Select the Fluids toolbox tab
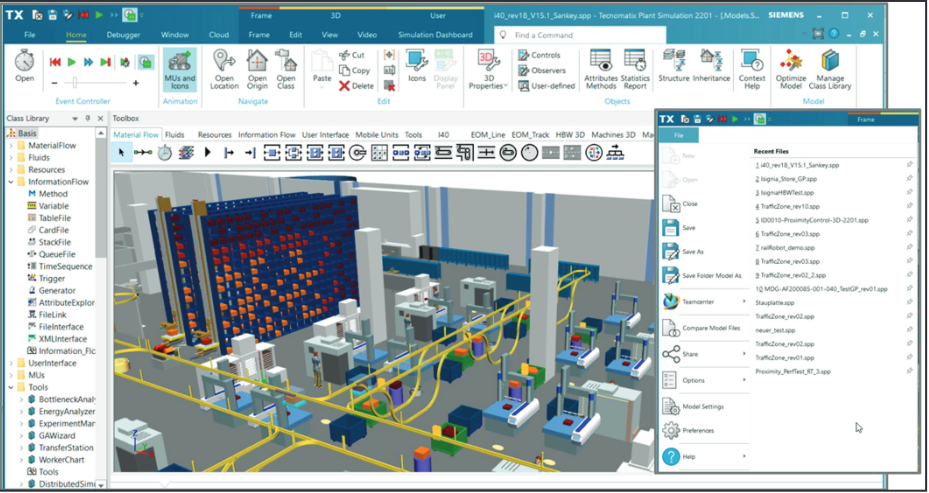 (174, 135)
